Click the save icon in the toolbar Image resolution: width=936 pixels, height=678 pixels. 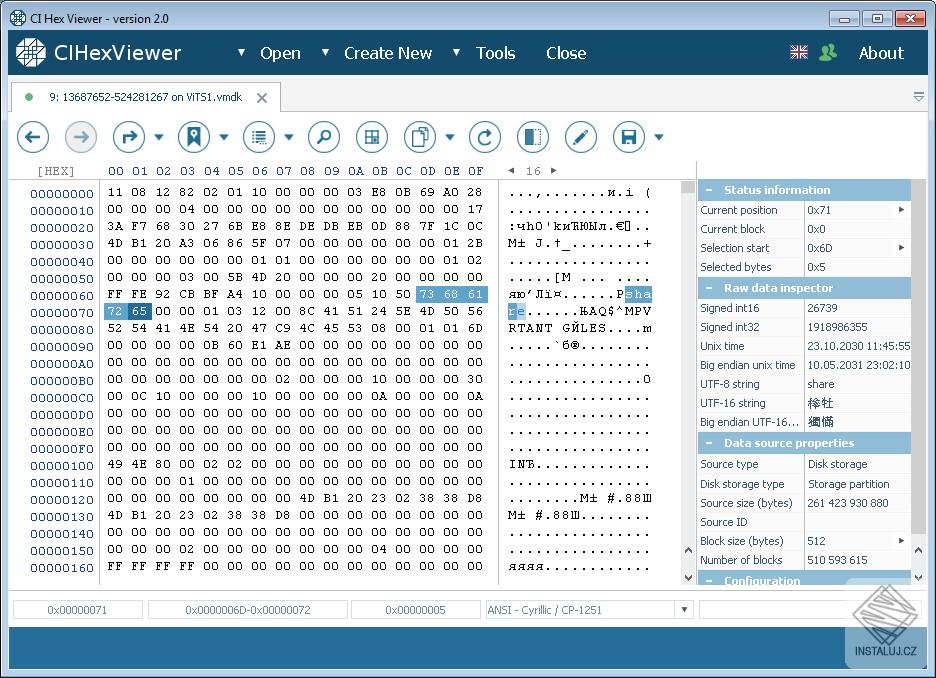tap(630, 137)
